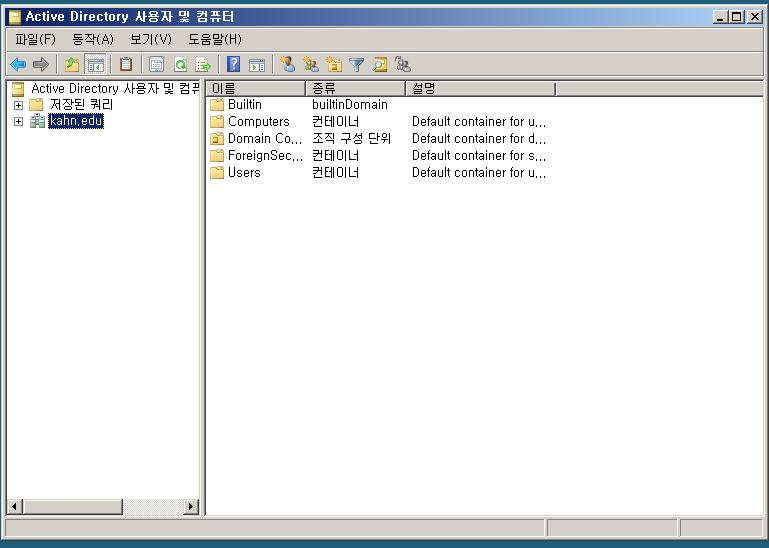Open Properties using the toolbar sheet icon
The height and width of the screenshot is (548, 769).
pyautogui.click(x=156, y=64)
